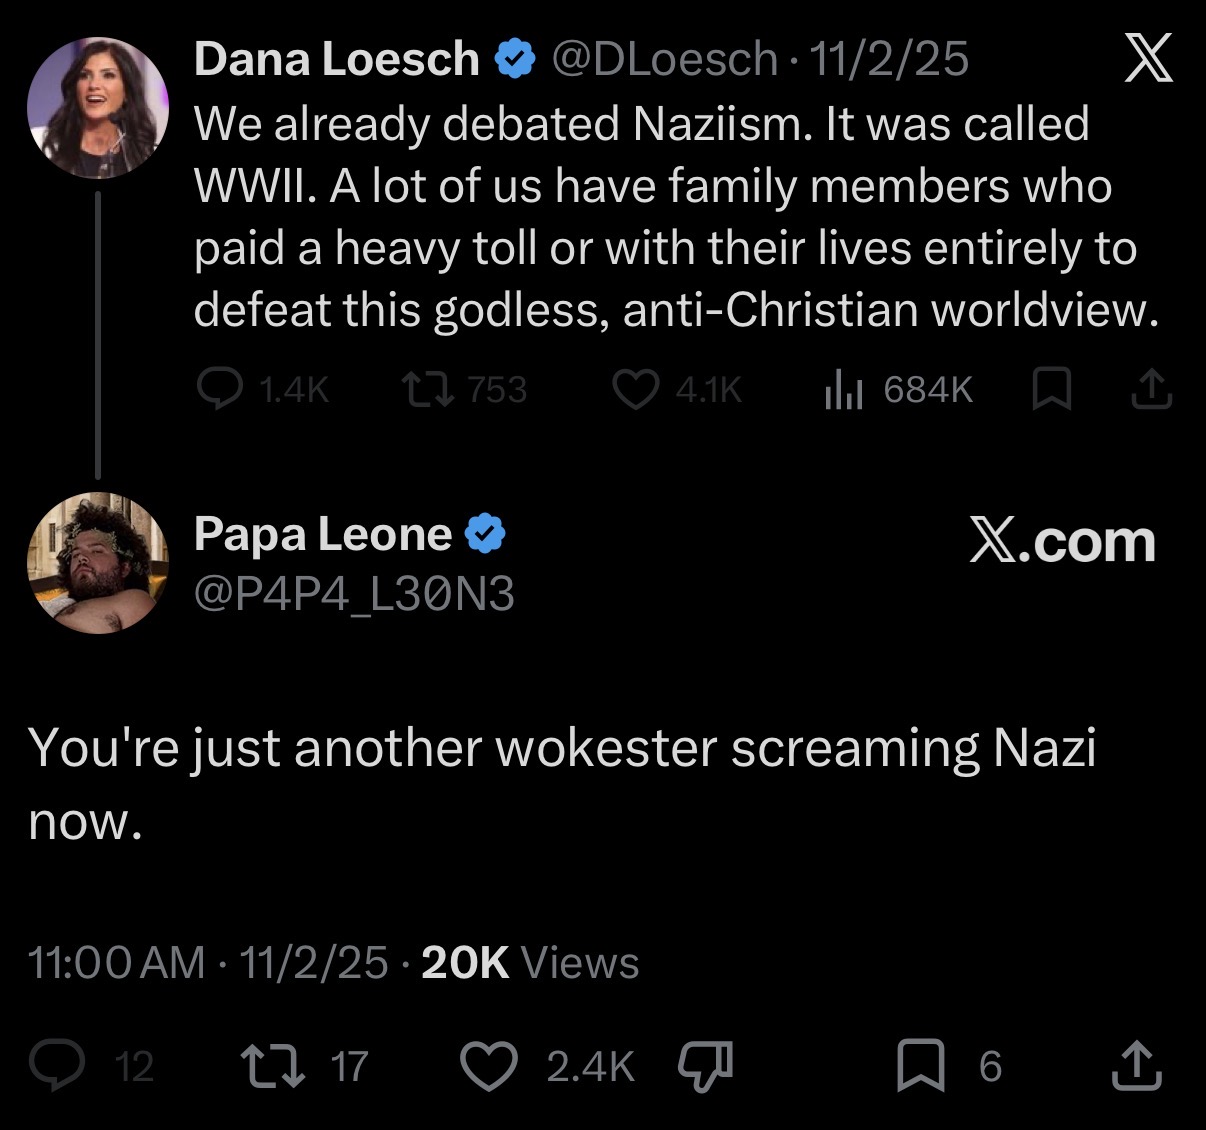
Task: Share Papa Leone's post
Action: point(1138,1066)
